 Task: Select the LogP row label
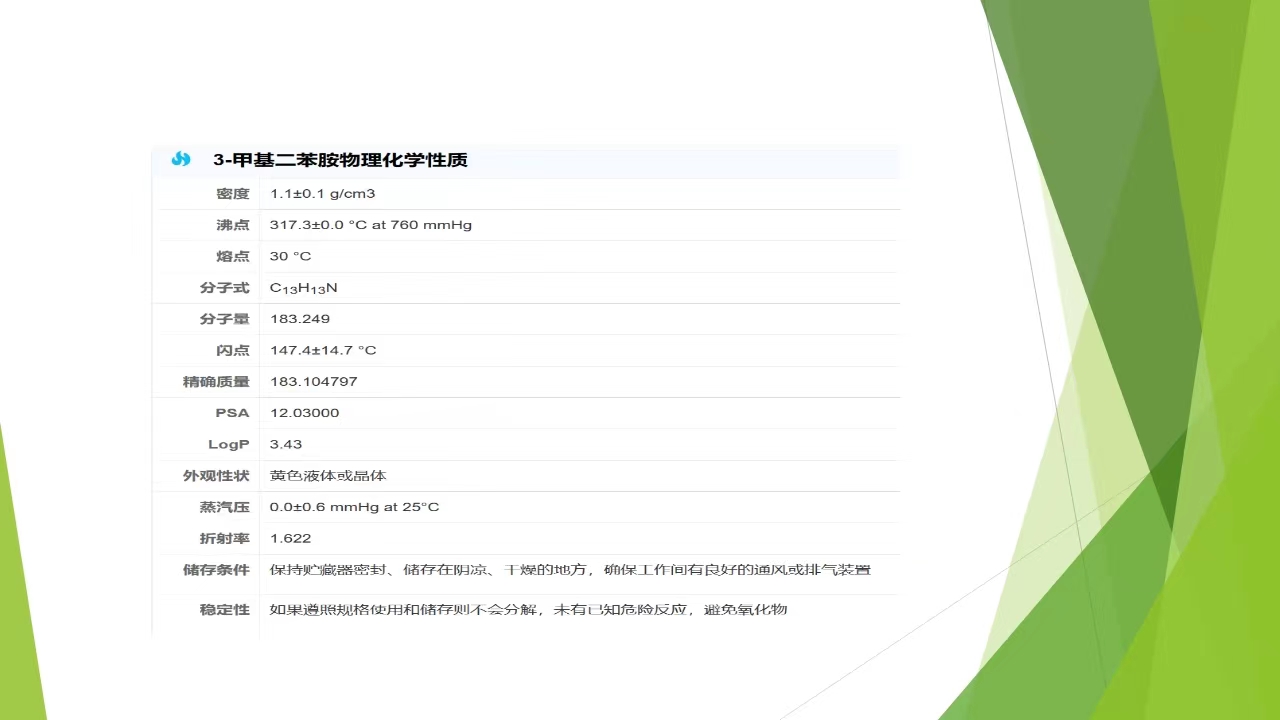(228, 444)
